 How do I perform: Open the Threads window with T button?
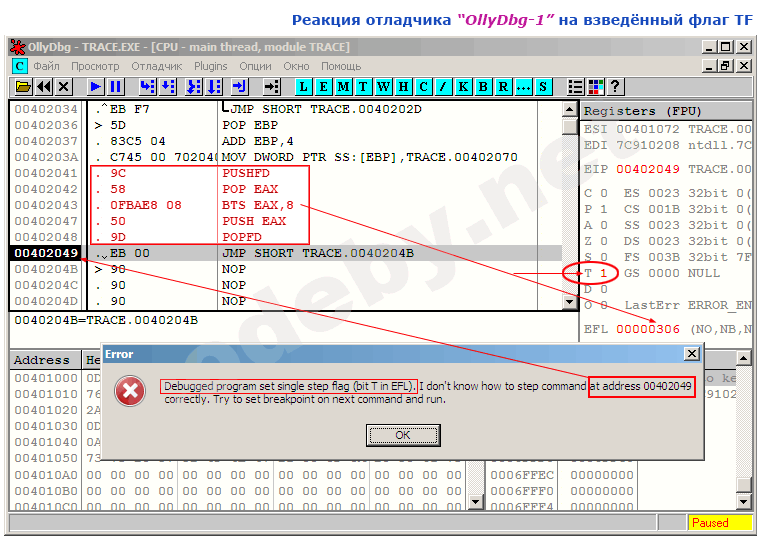(x=363, y=87)
